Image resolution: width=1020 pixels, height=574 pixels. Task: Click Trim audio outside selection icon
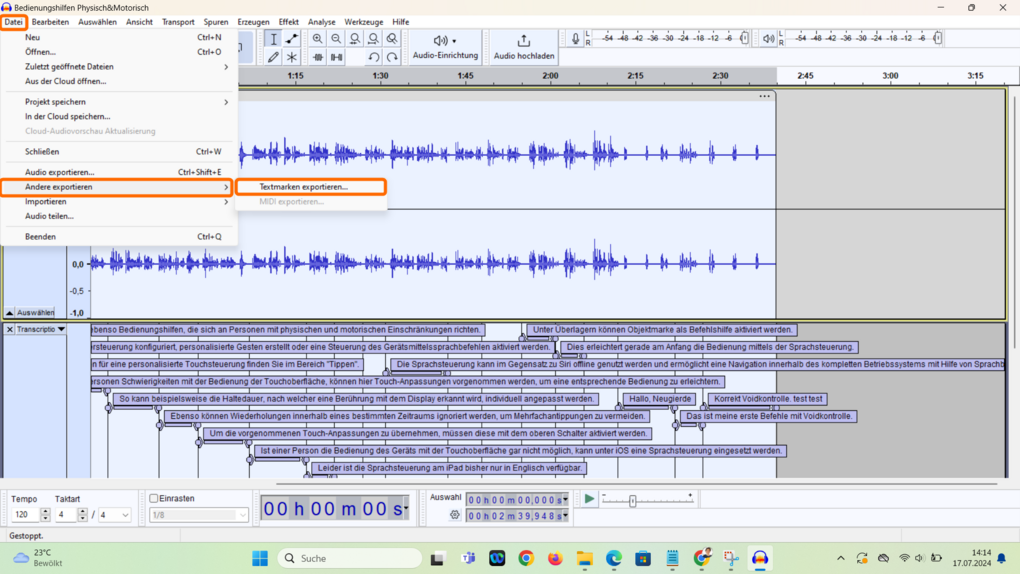(x=317, y=57)
